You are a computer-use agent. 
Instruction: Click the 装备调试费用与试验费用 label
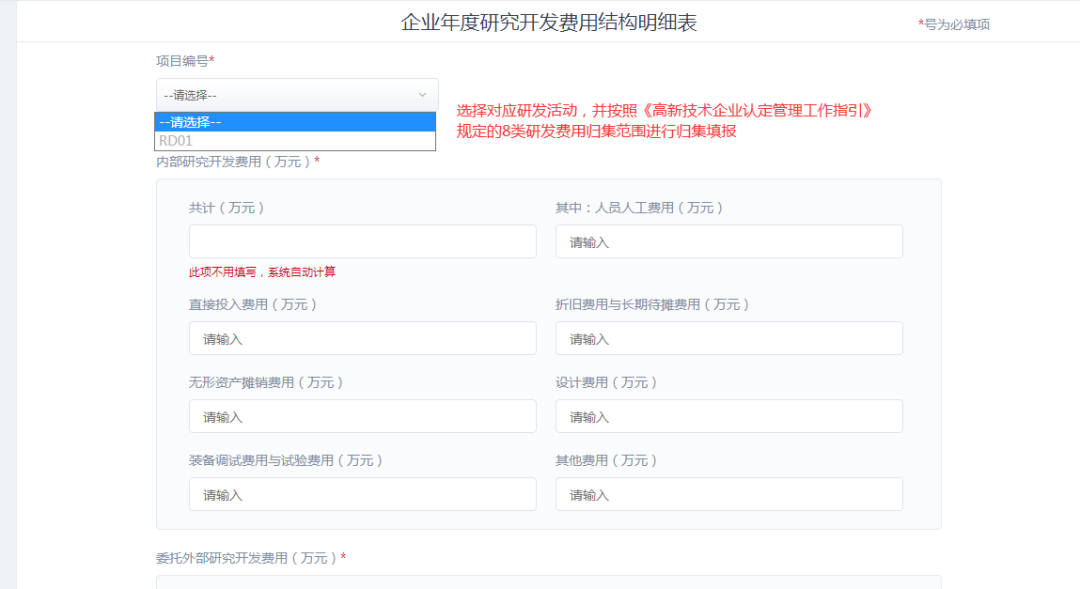click(286, 459)
